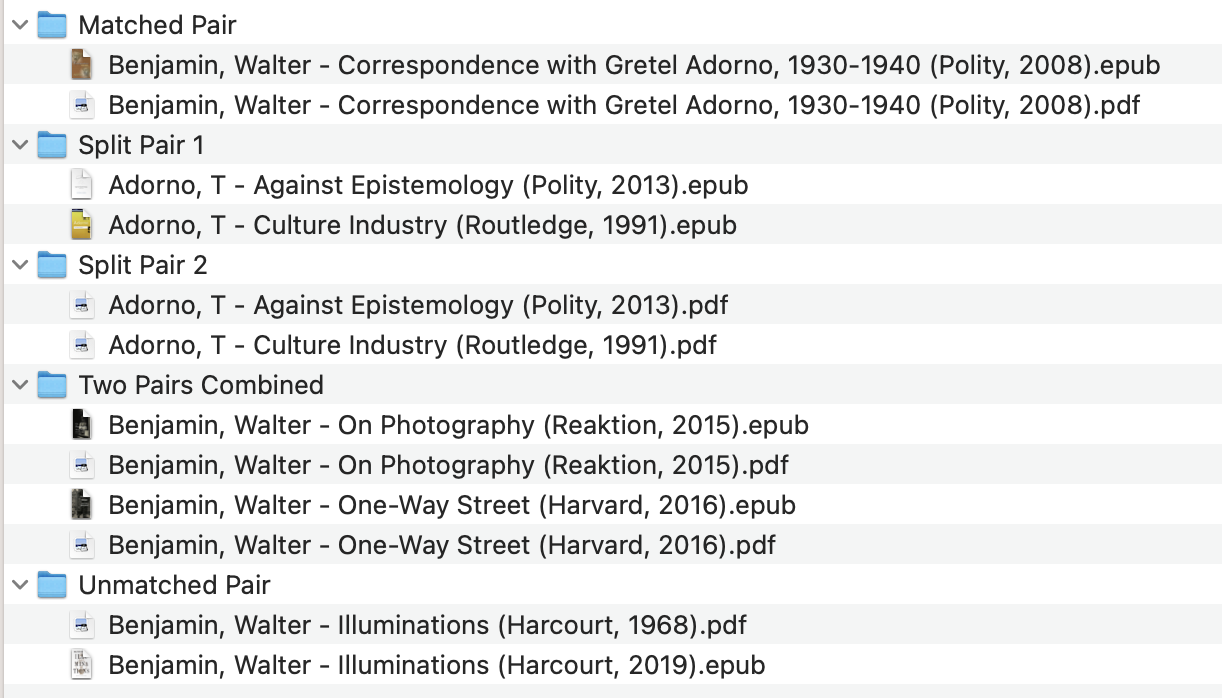Collapse the Split Pair 2 disclosure arrow
Viewport: 1222px width, 698px height.
(x=19, y=265)
